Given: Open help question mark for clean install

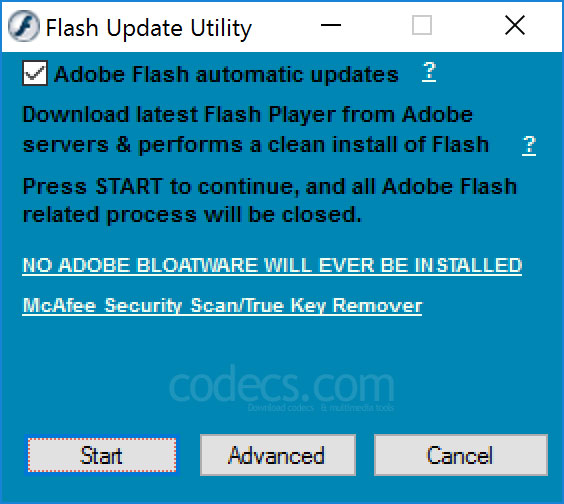Looking at the screenshot, I should (529, 145).
